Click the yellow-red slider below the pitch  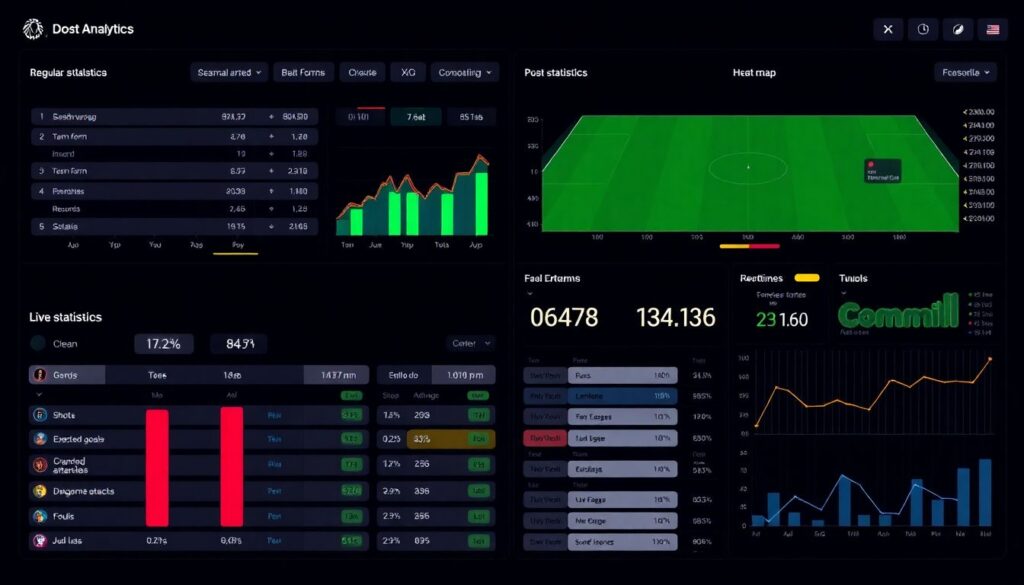coord(749,245)
